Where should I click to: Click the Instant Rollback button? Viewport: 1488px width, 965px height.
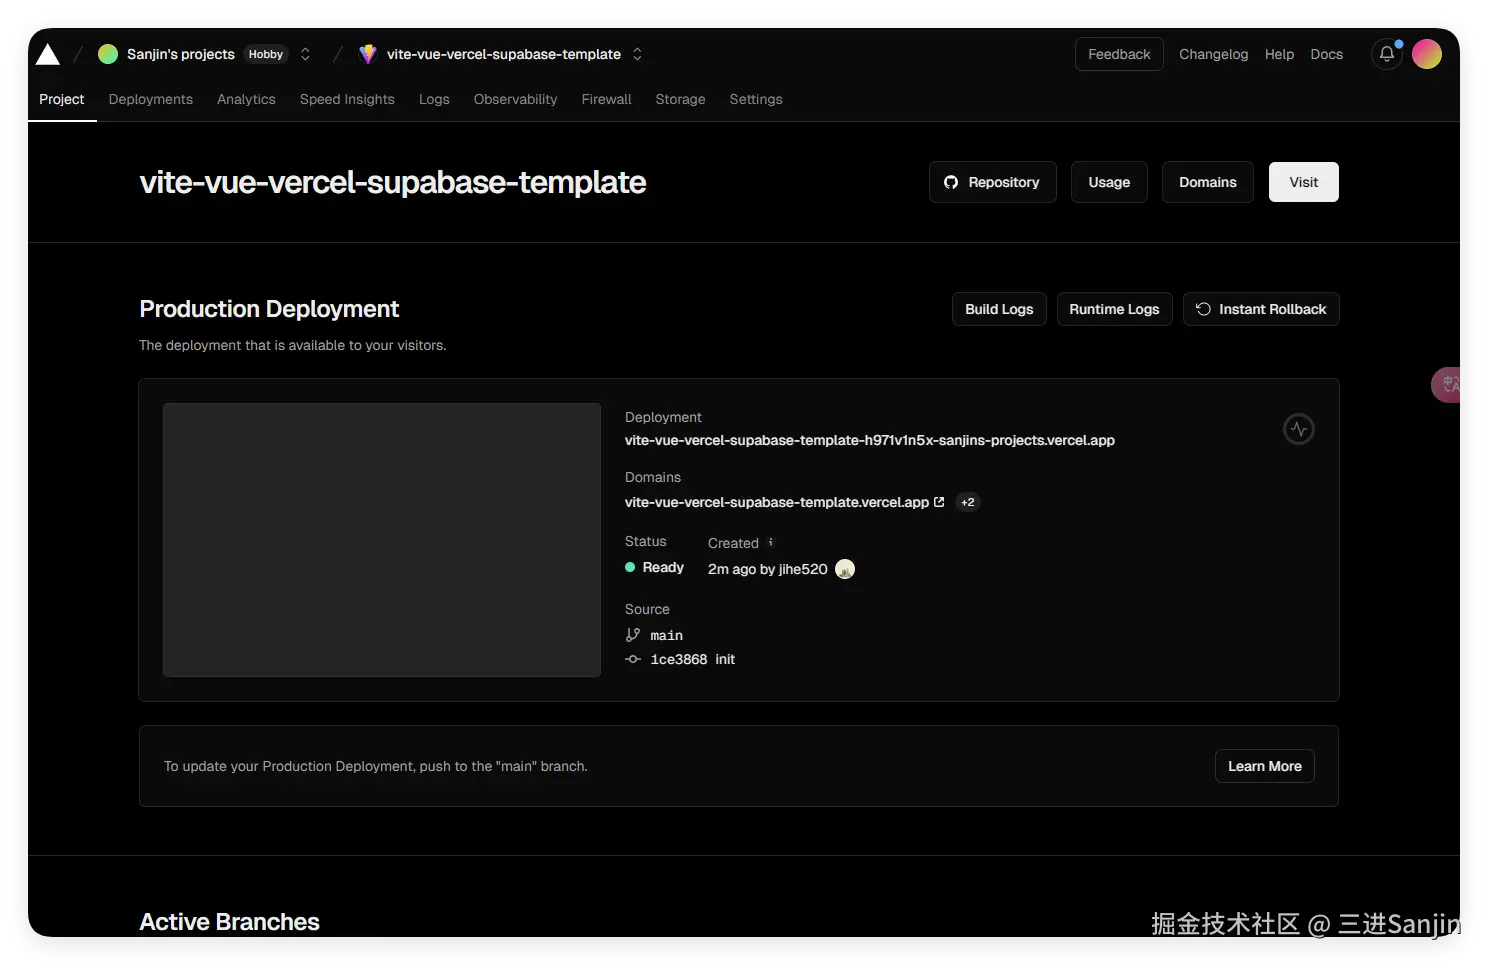coord(1261,309)
